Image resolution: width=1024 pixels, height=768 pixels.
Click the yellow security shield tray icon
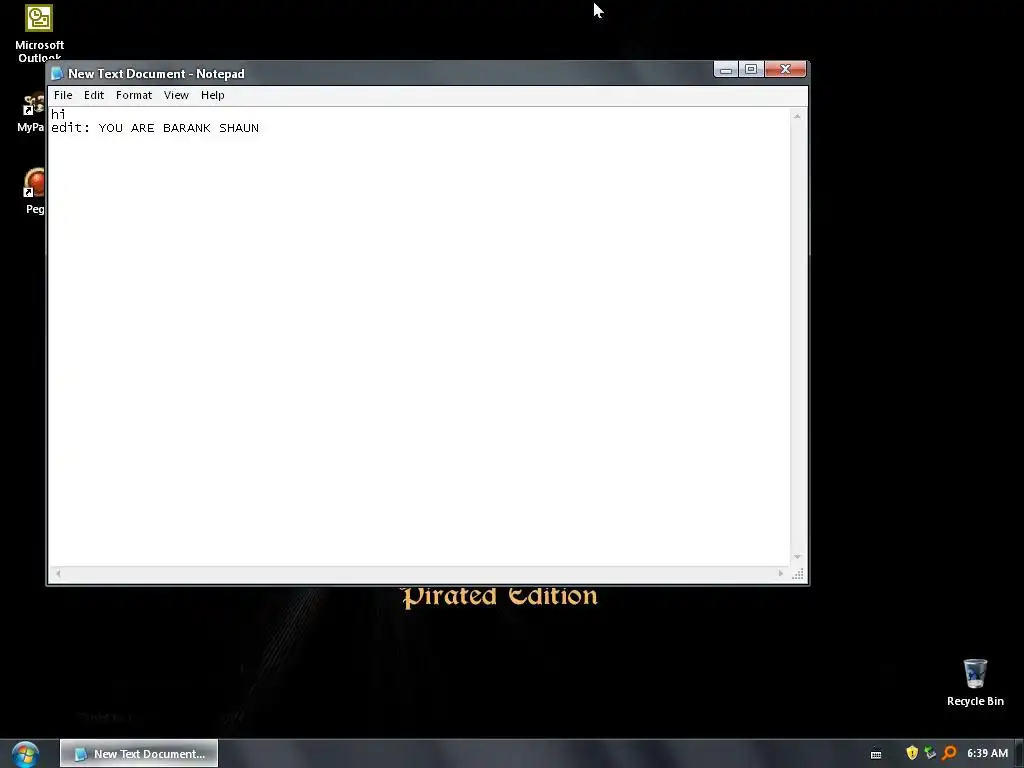pos(912,753)
